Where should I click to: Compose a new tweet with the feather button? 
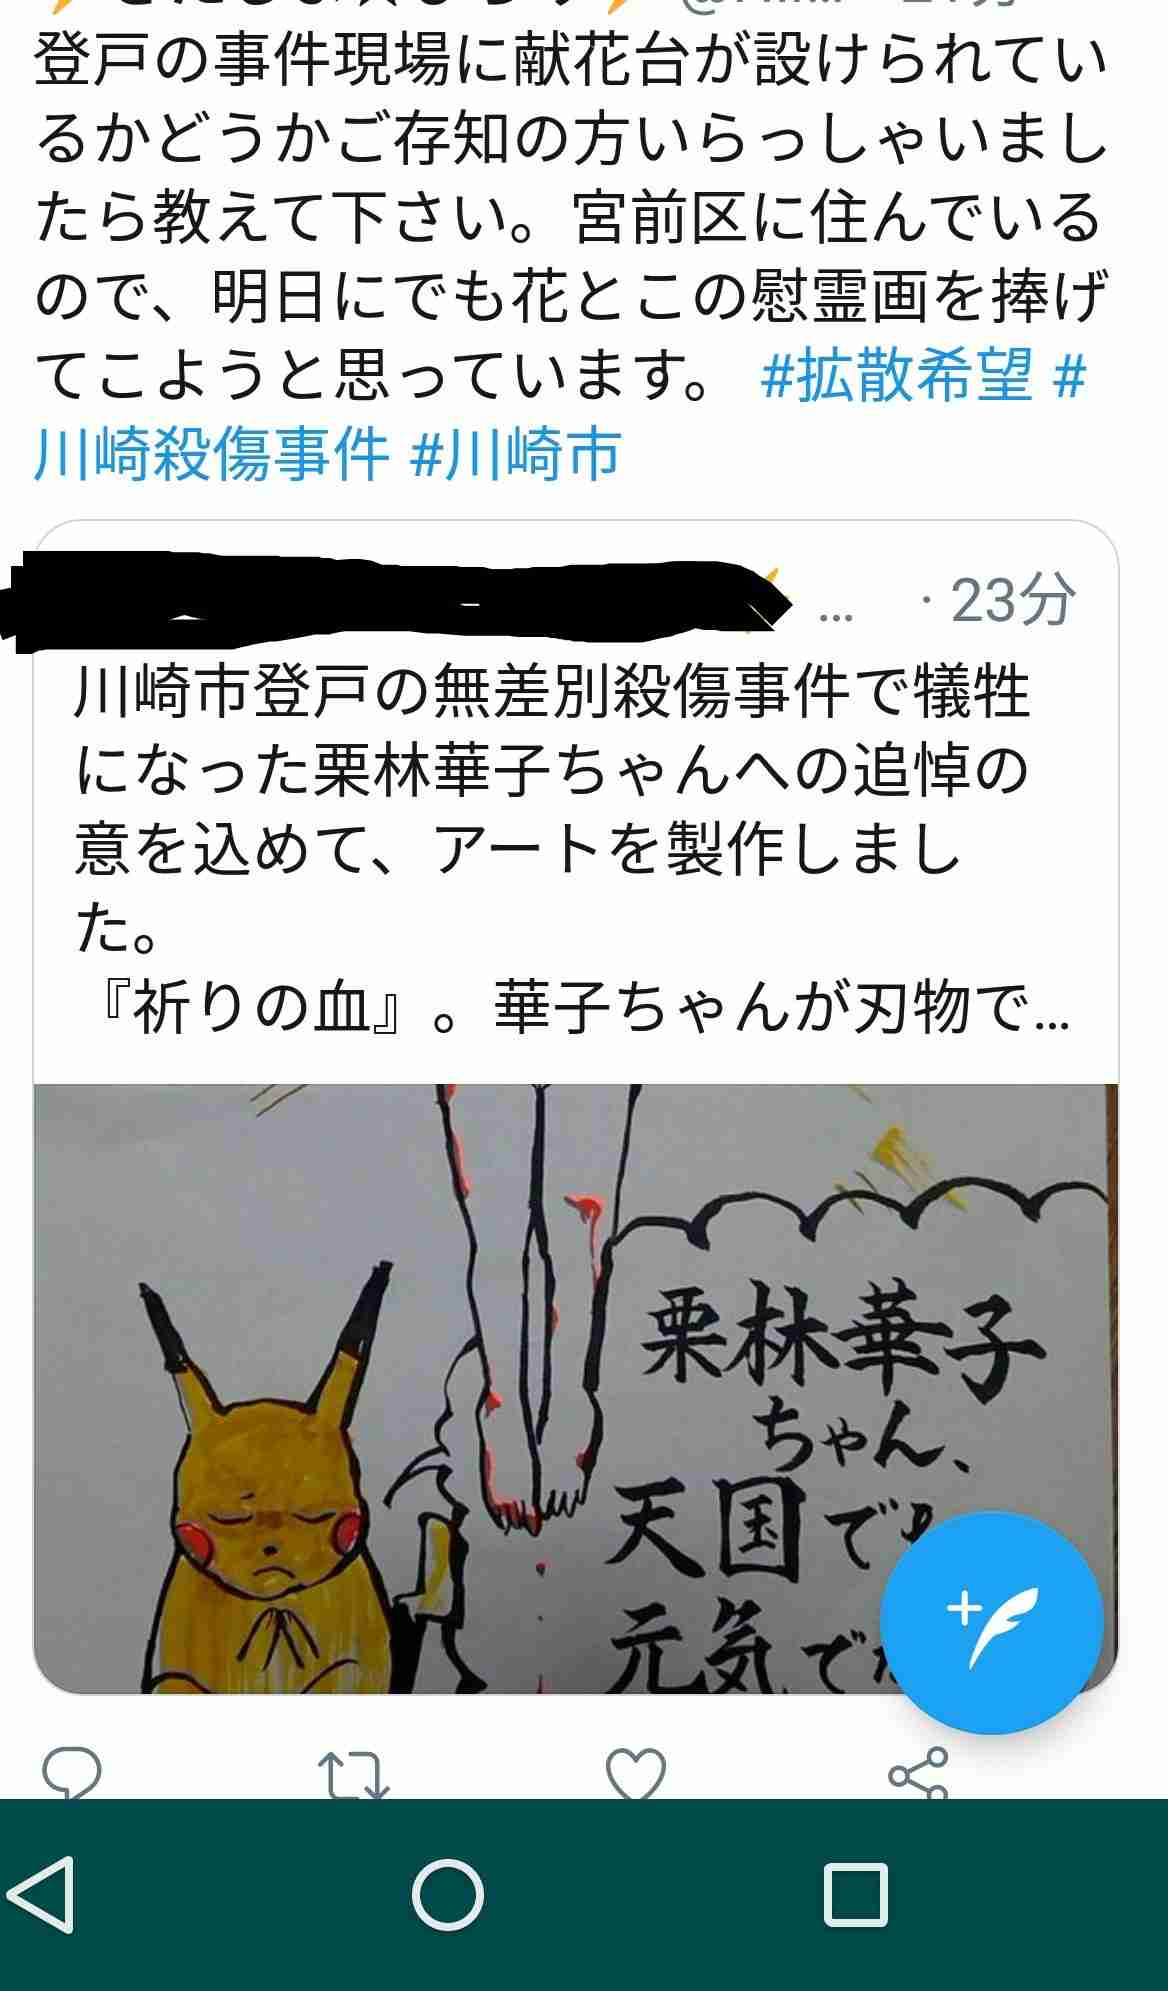point(991,1622)
